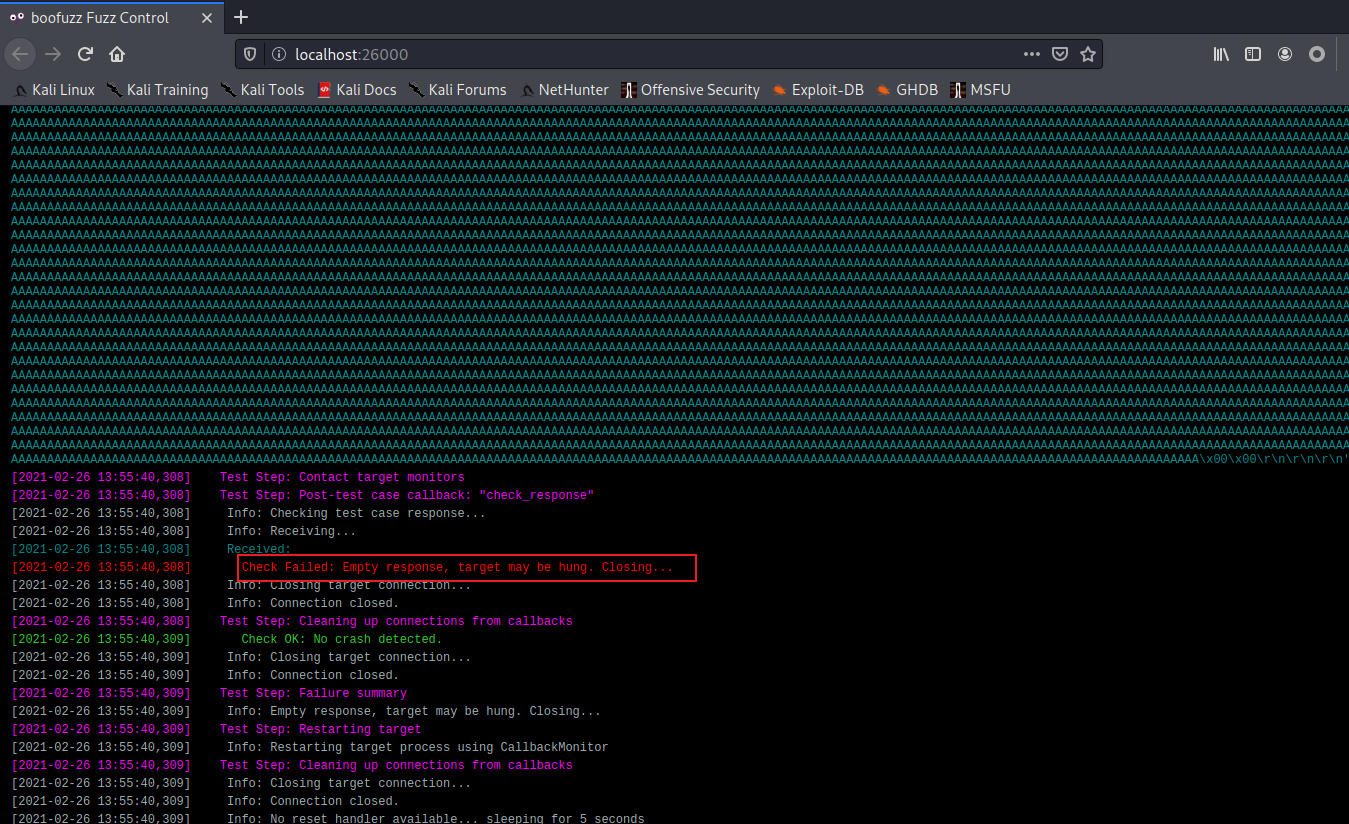Click the Forward arrow button

coord(53,54)
